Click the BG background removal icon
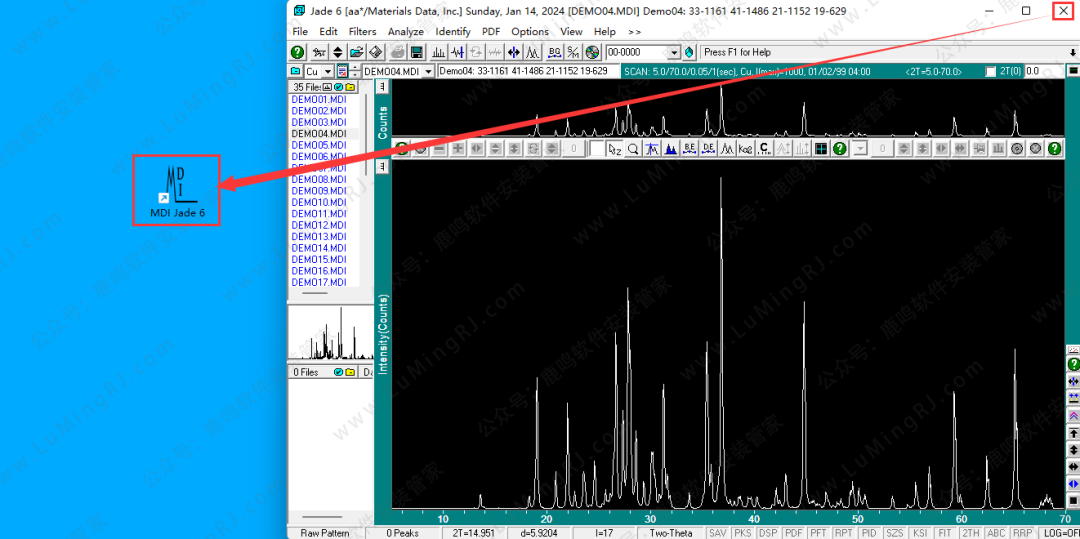This screenshot has height=539, width=1080. pos(553,52)
